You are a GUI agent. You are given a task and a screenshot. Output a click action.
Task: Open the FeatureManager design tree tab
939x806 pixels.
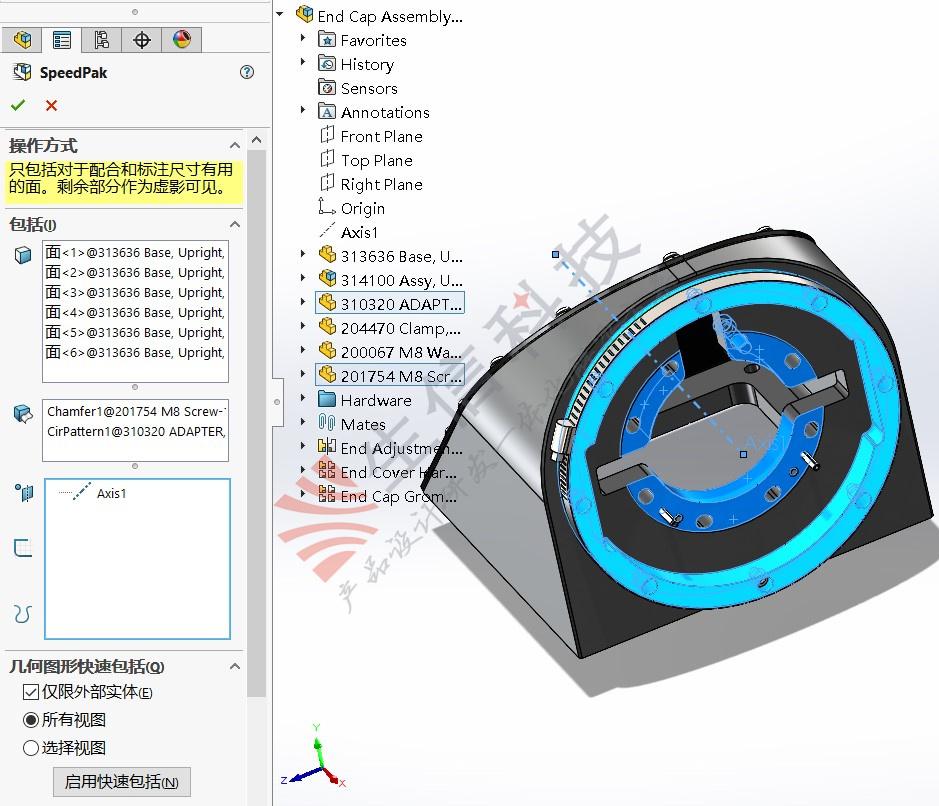(x=22, y=39)
